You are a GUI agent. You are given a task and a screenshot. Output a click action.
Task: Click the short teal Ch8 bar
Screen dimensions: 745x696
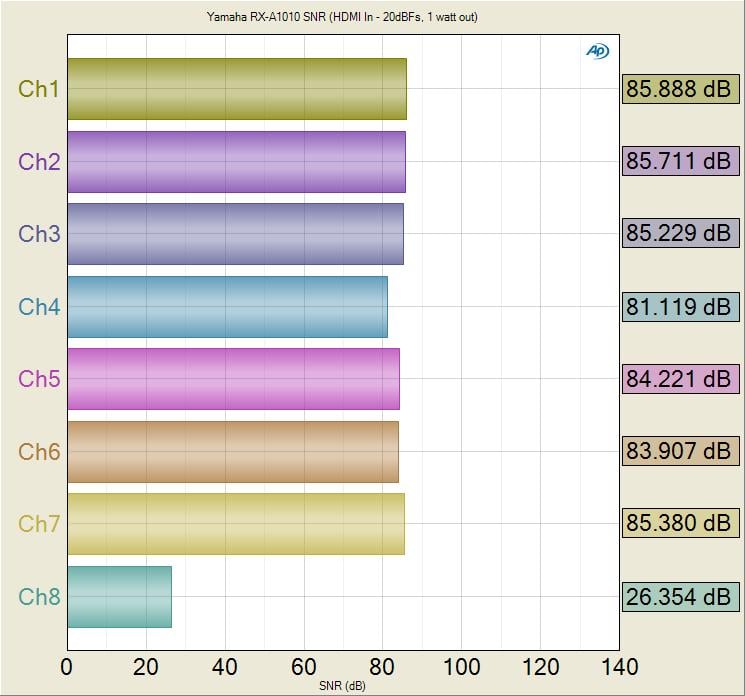point(119,597)
